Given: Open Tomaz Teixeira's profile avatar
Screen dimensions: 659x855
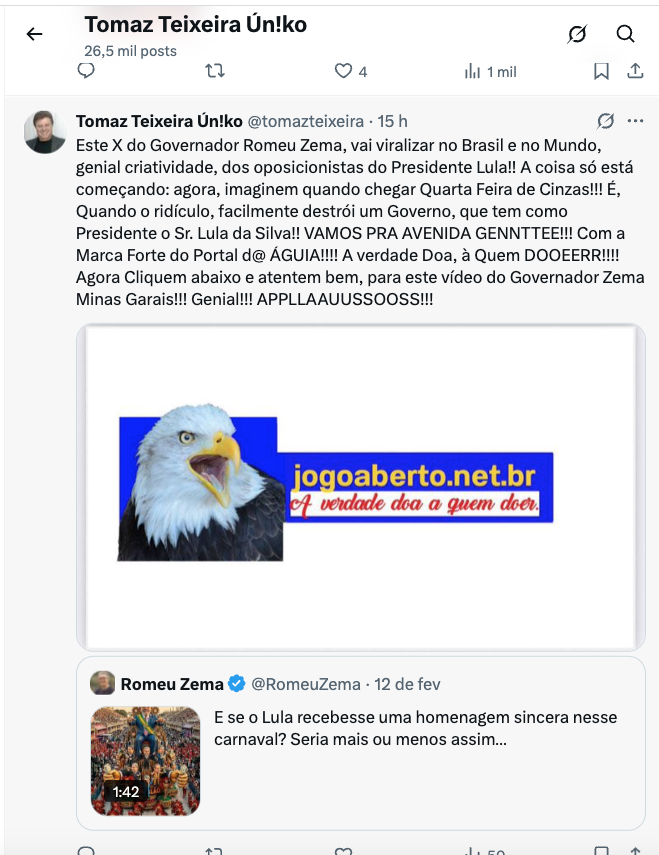Looking at the screenshot, I should [45, 132].
